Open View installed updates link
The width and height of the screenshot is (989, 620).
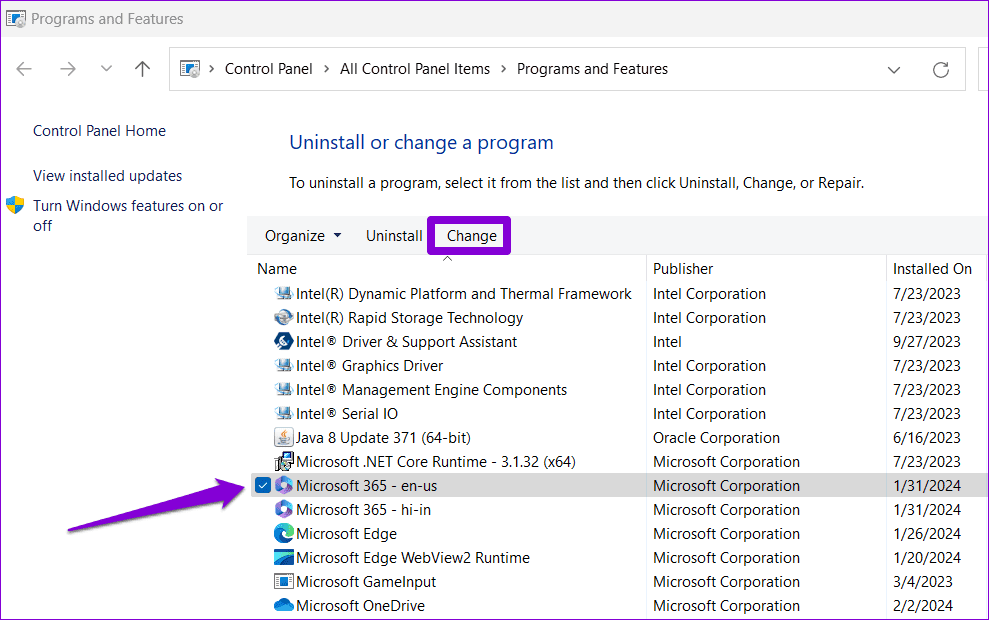click(x=108, y=176)
